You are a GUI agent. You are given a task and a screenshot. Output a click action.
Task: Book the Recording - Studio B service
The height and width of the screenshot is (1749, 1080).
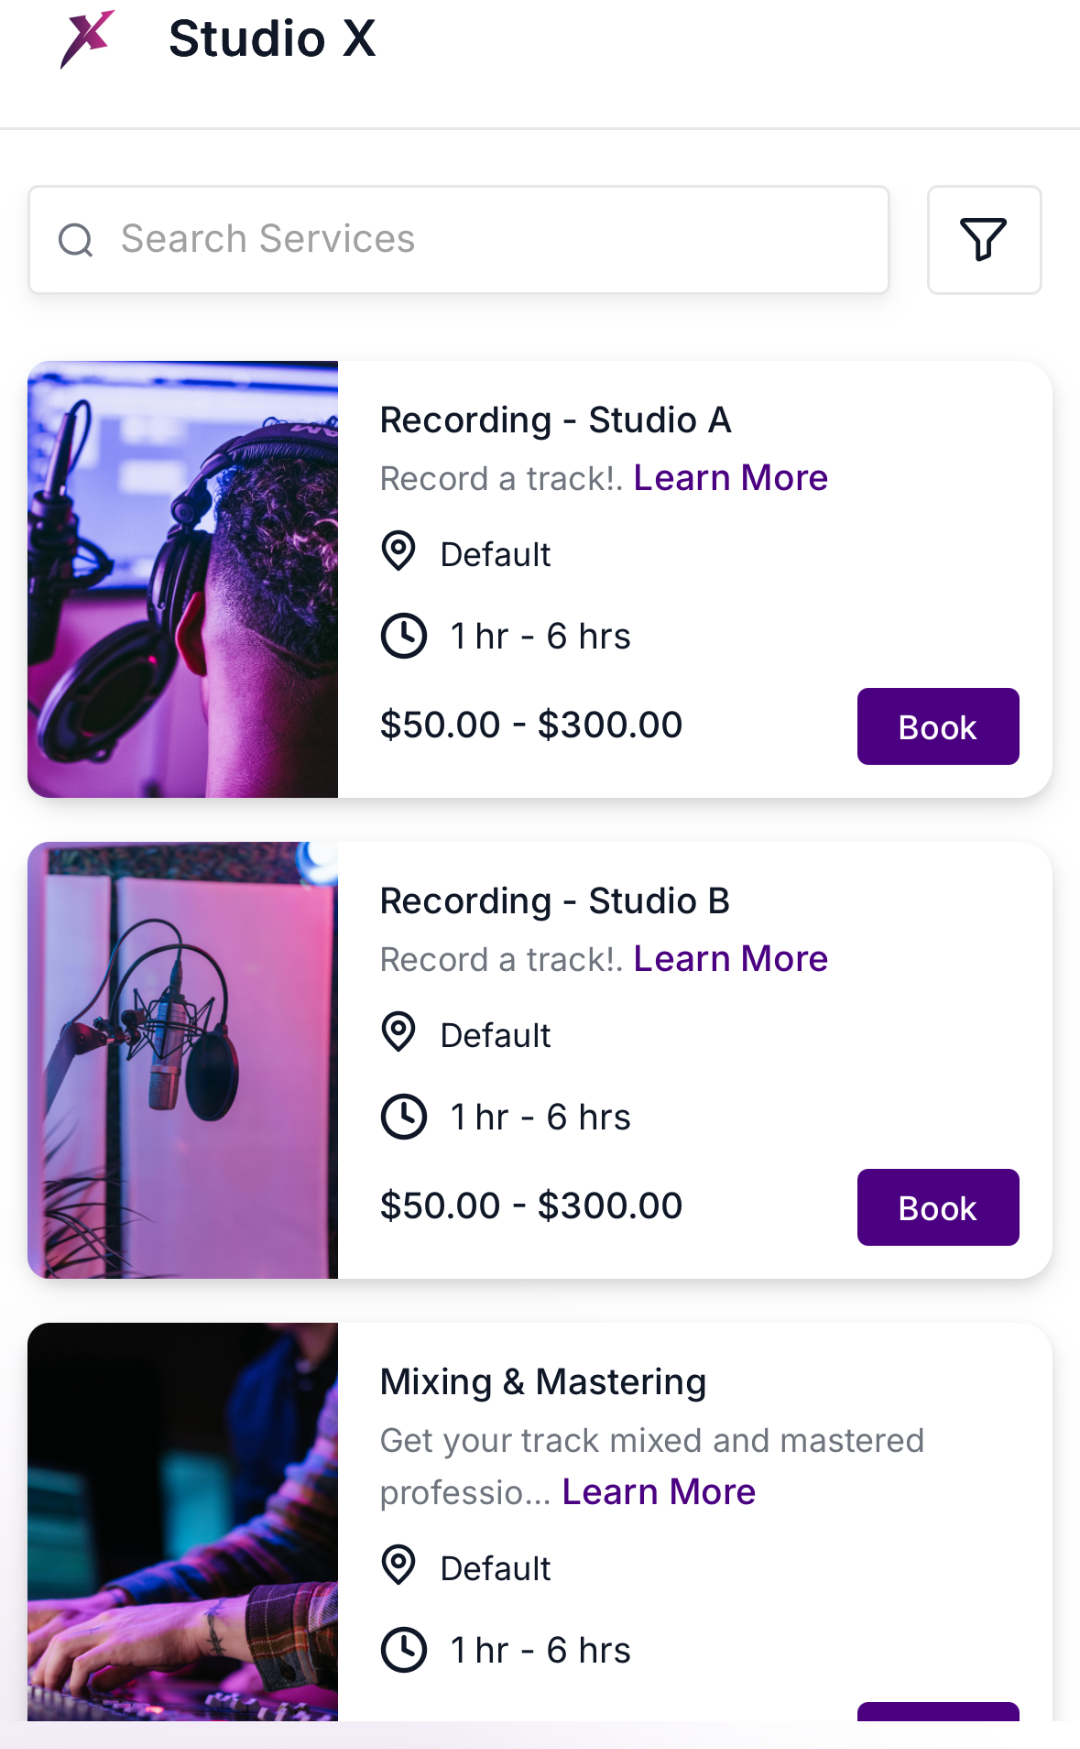pos(937,1208)
